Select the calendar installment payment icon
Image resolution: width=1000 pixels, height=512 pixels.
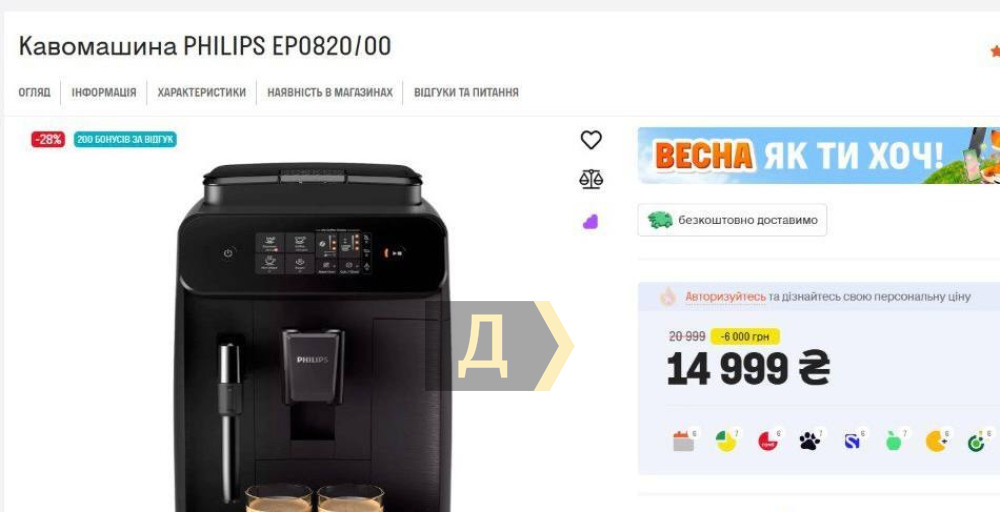pyautogui.click(x=683, y=441)
